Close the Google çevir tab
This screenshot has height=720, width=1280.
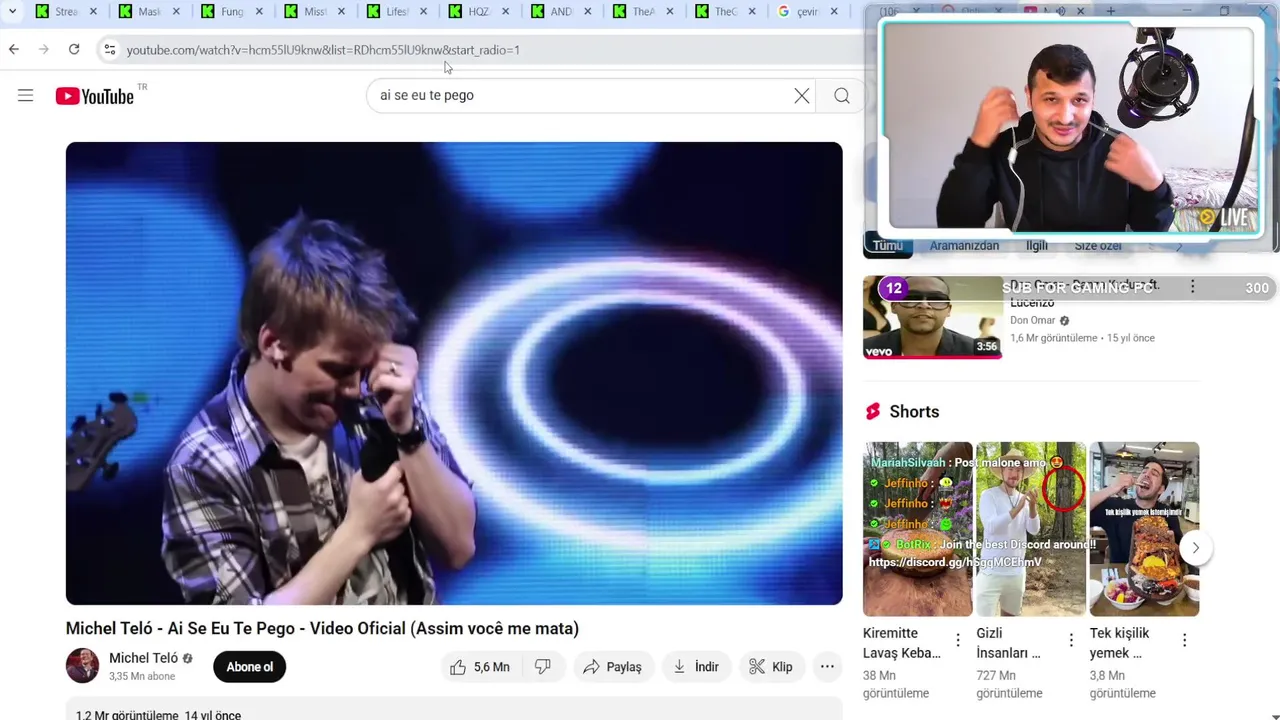tap(835, 12)
